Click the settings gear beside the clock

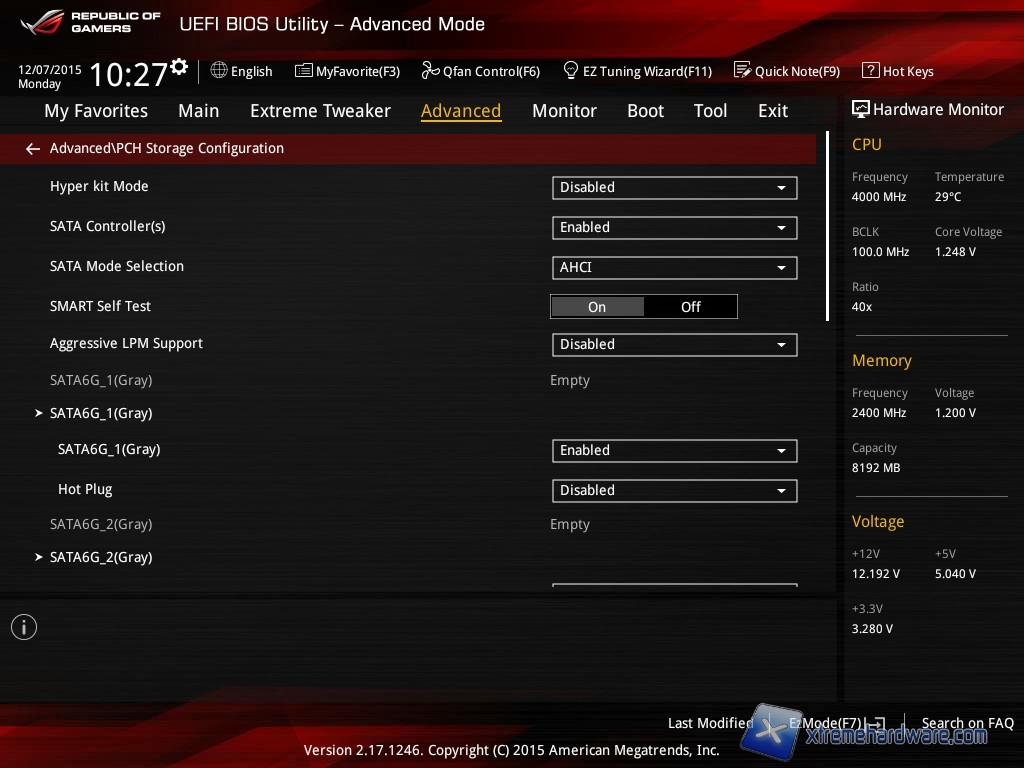(x=179, y=67)
